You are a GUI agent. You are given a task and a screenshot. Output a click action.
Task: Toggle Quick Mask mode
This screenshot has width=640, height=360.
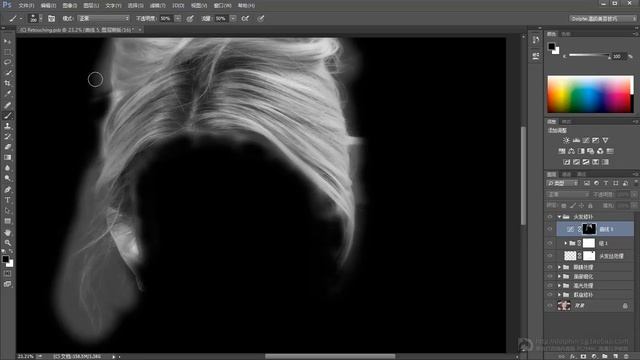tap(7, 273)
